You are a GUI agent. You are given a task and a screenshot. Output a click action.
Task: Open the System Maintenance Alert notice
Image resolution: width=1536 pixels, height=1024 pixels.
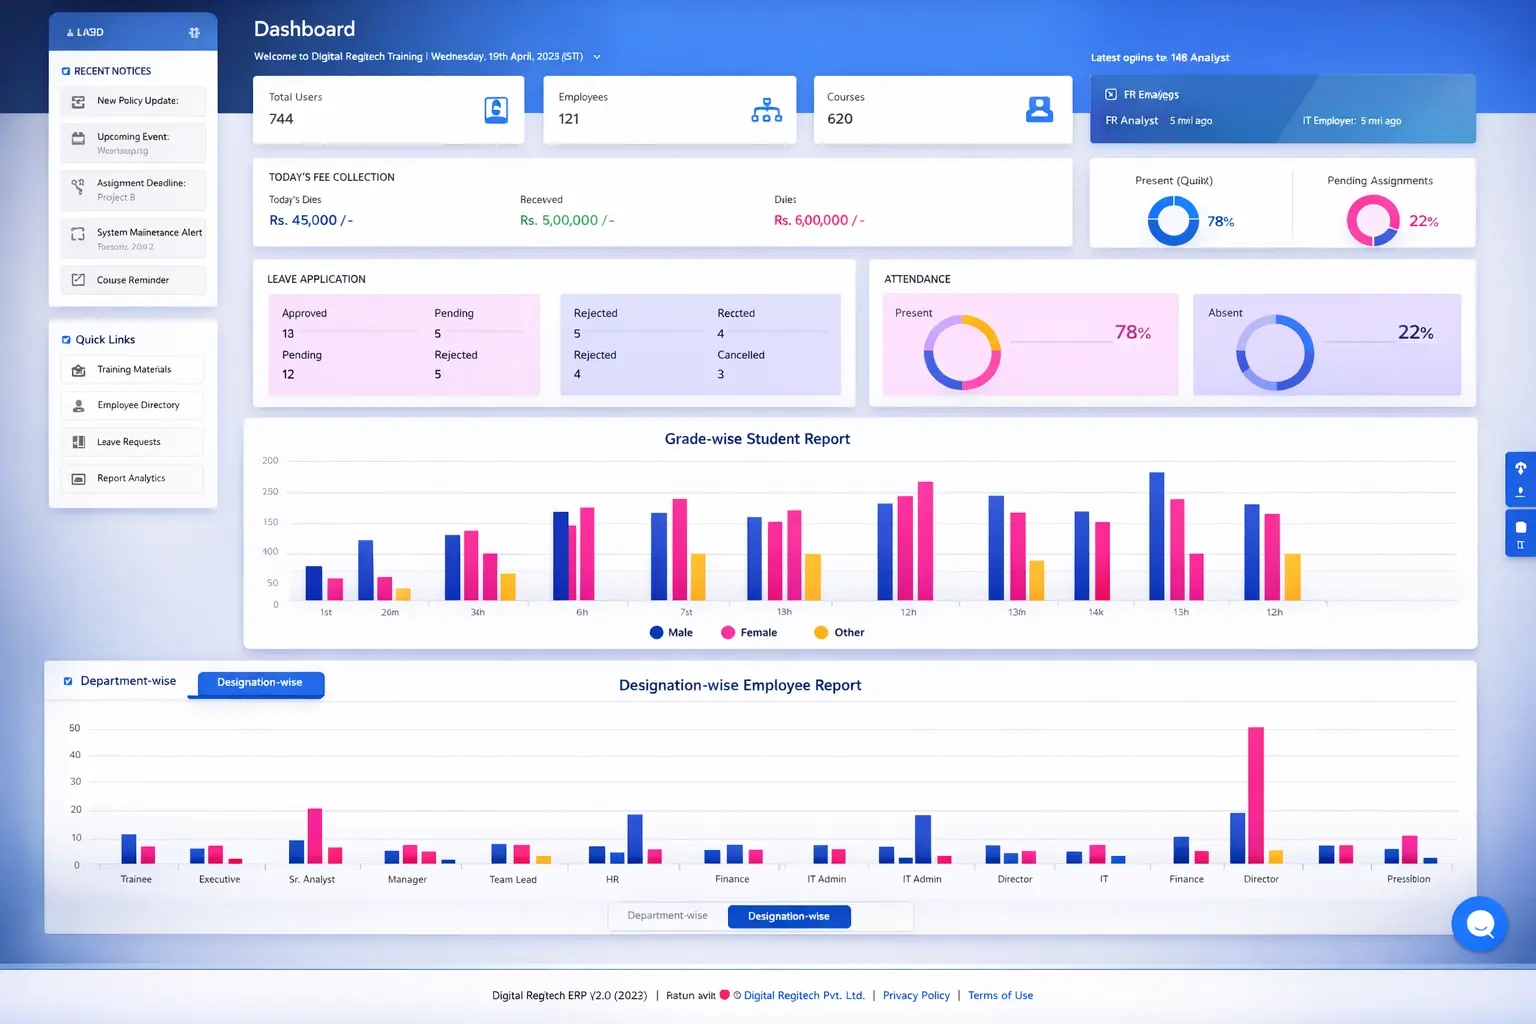click(133, 237)
